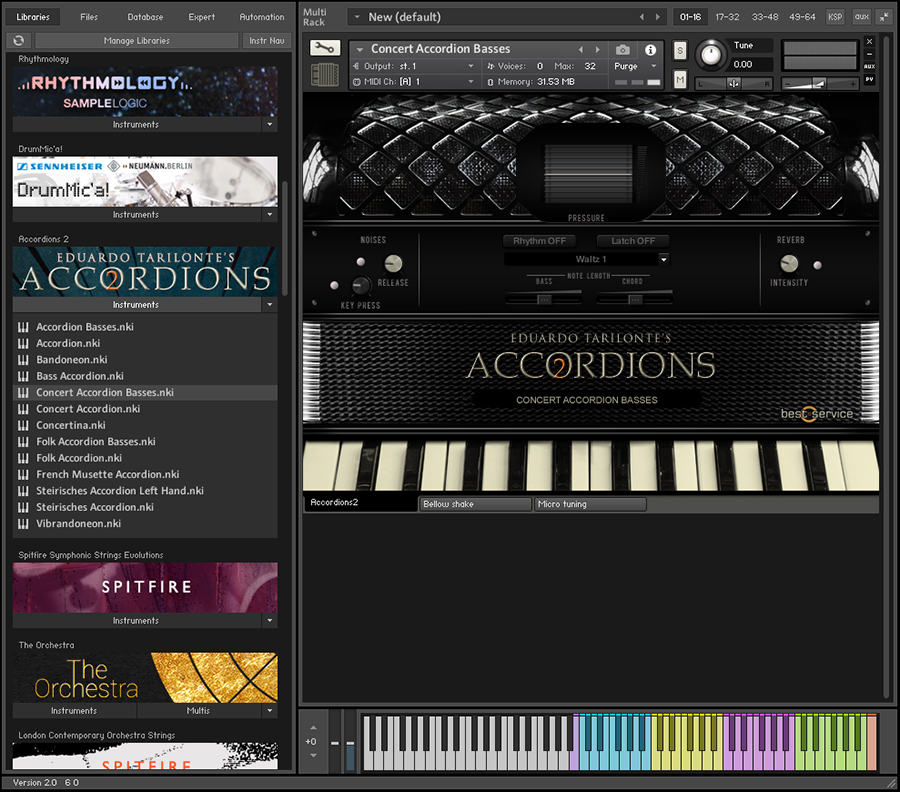Open instrument edit mode with the wrench icon
The height and width of the screenshot is (792, 900).
325,48
